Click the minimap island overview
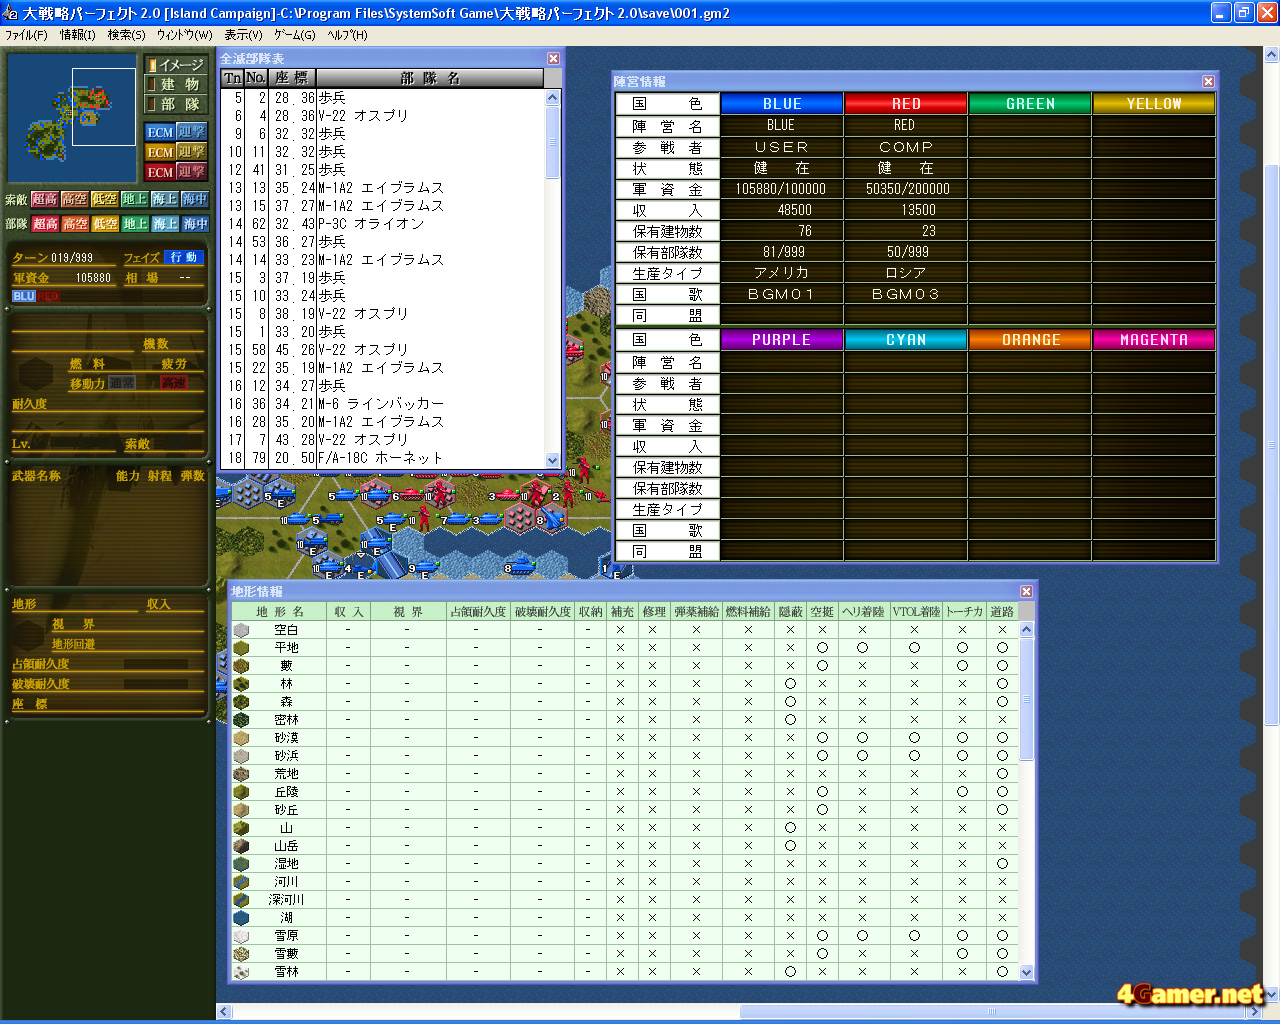 [72, 118]
